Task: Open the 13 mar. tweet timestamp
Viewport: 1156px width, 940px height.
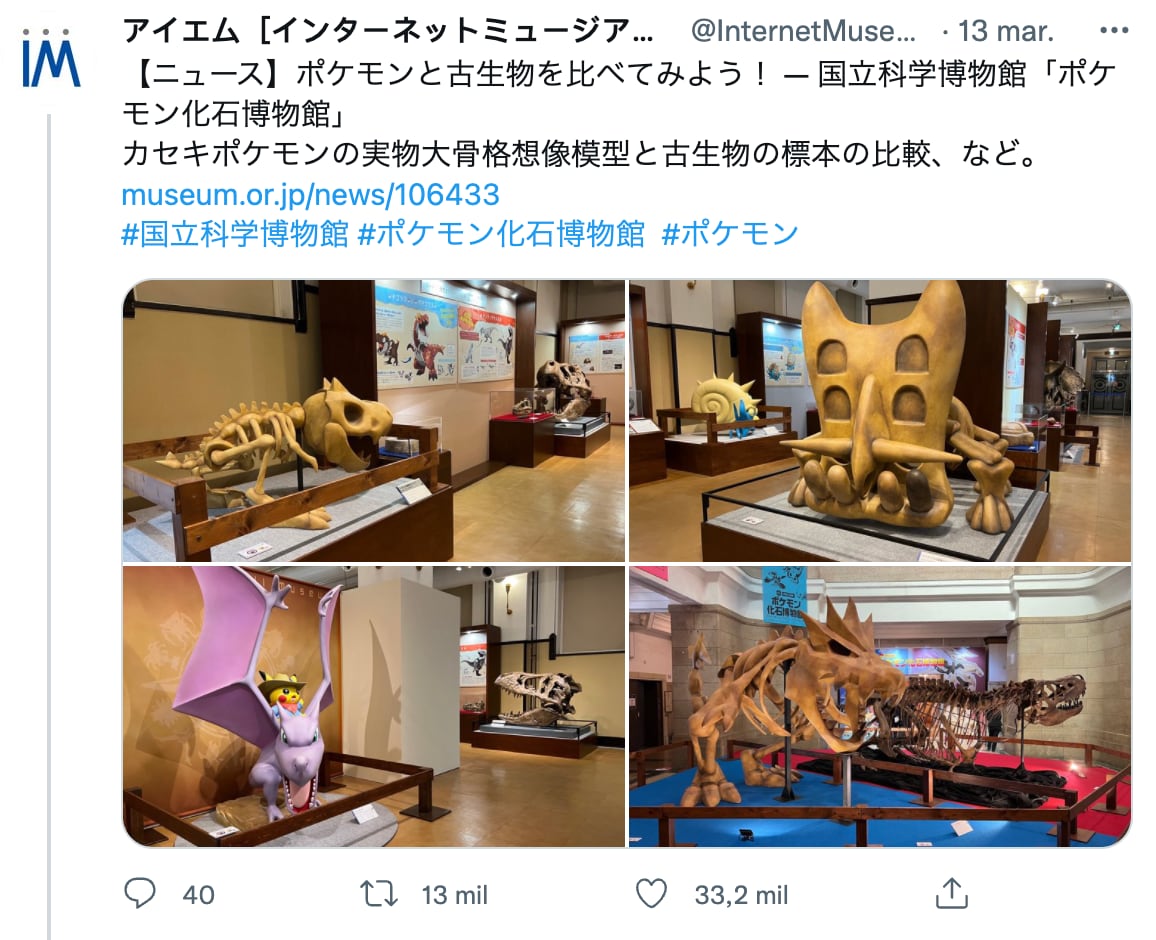Action: point(1006,31)
